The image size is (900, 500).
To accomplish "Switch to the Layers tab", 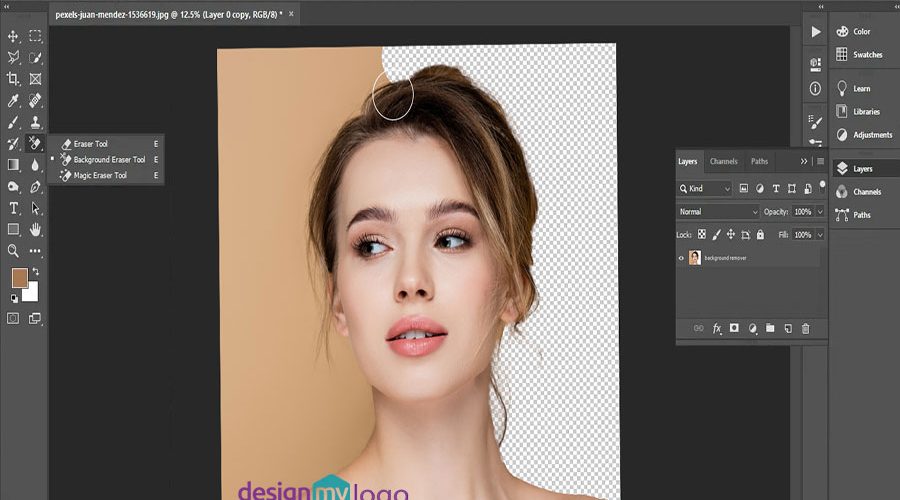I will click(x=688, y=161).
